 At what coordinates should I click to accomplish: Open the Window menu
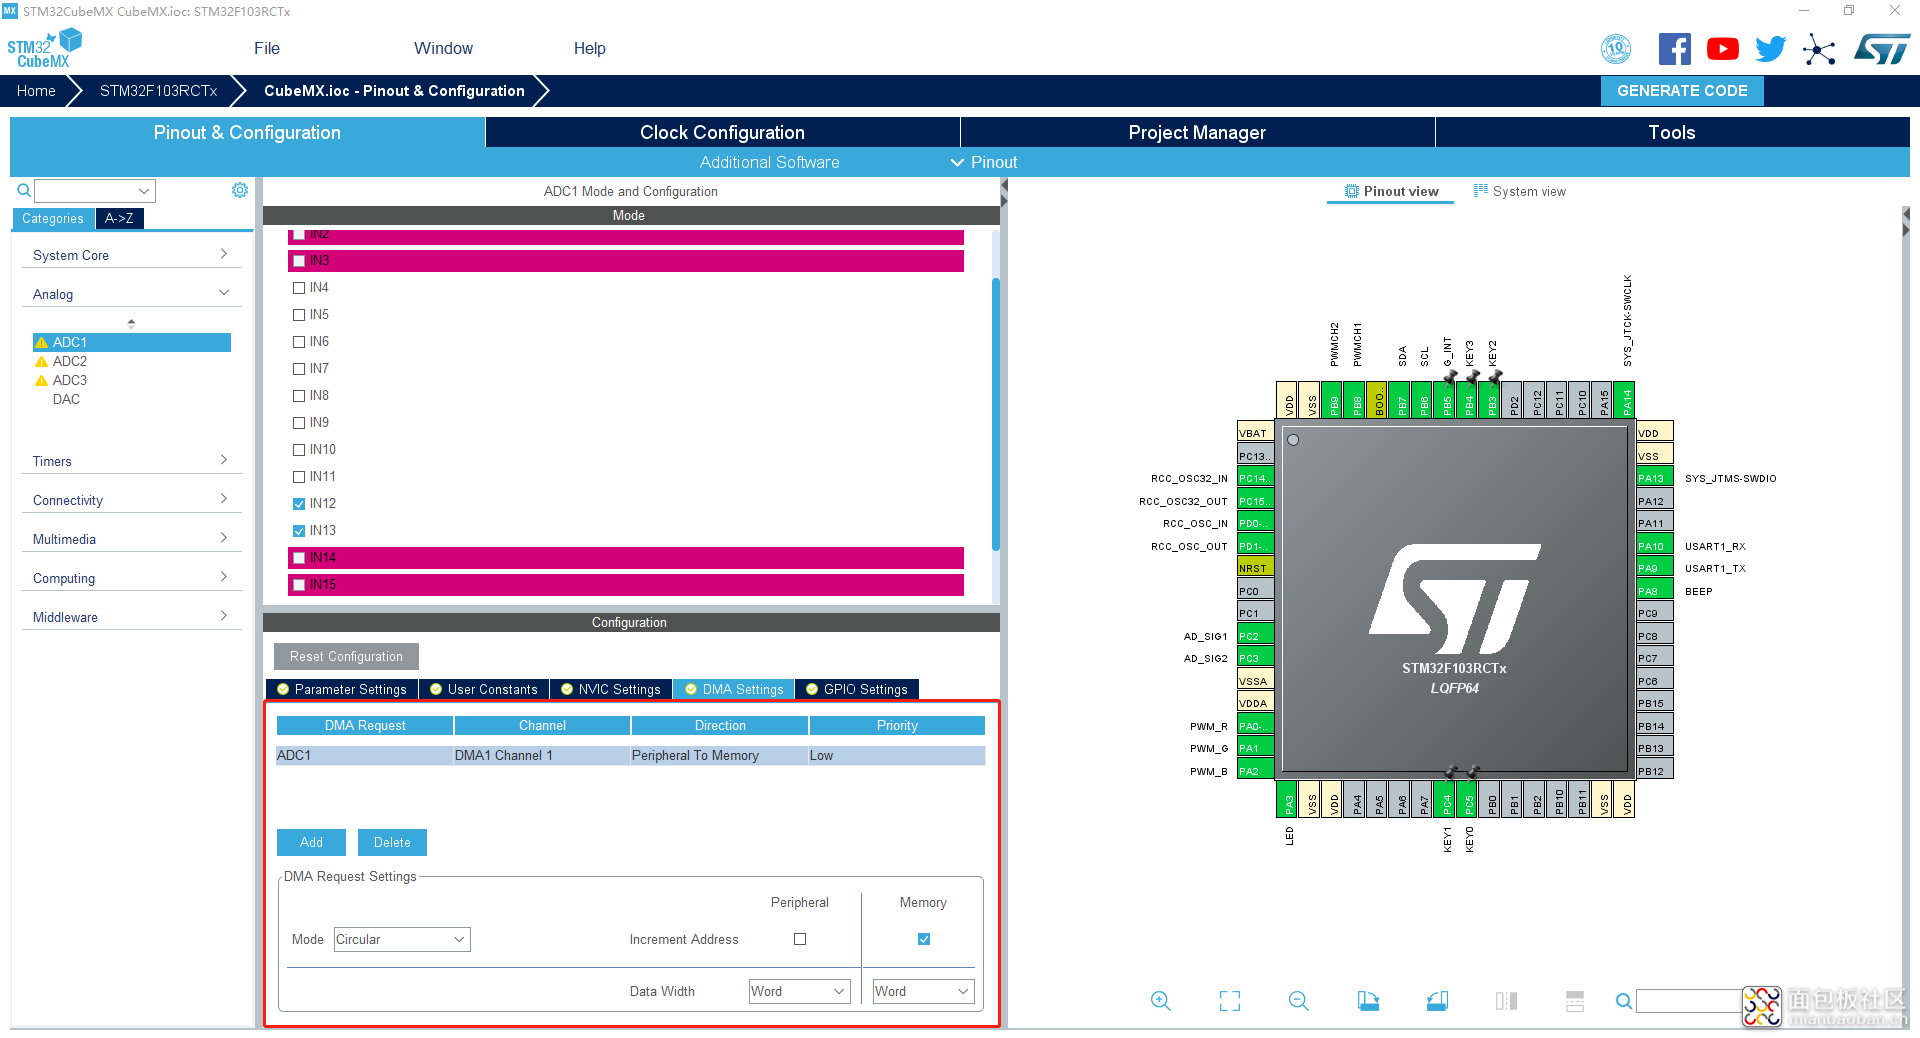443,48
